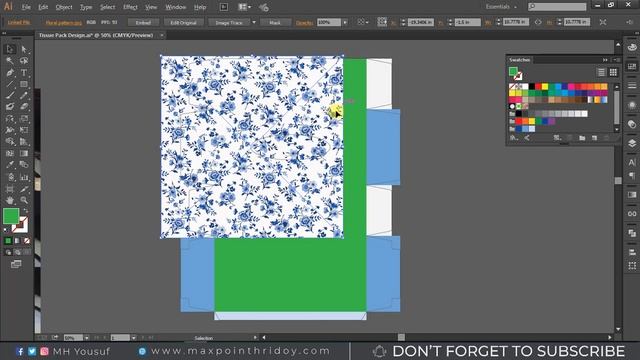Viewport: 640px width, 360px height.
Task: Open the opacity percentage dropdown
Action: click(x=345, y=22)
